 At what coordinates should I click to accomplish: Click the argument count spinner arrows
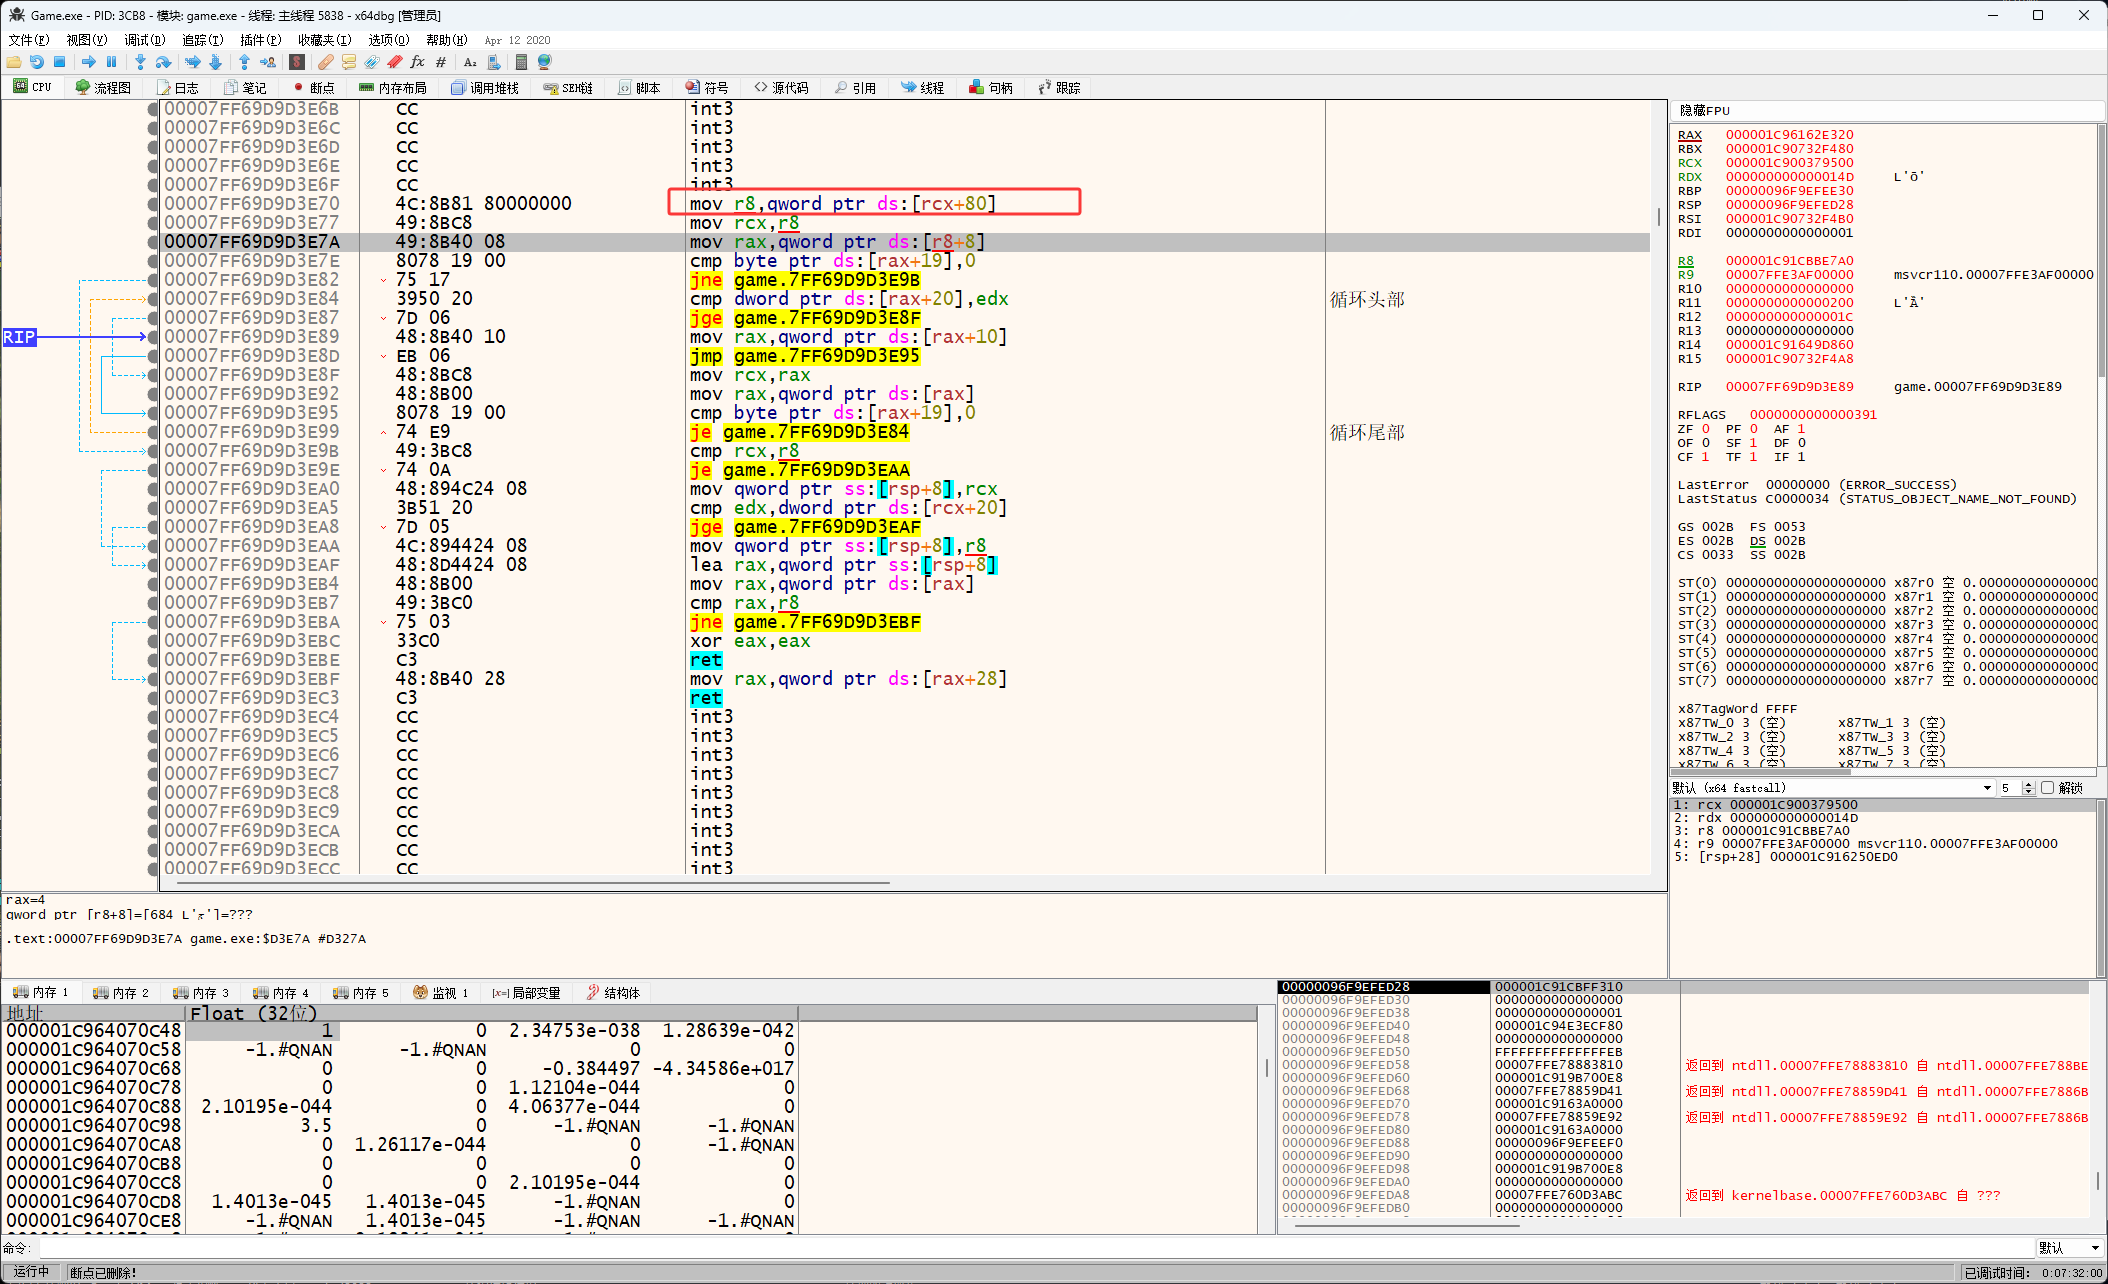point(2029,788)
